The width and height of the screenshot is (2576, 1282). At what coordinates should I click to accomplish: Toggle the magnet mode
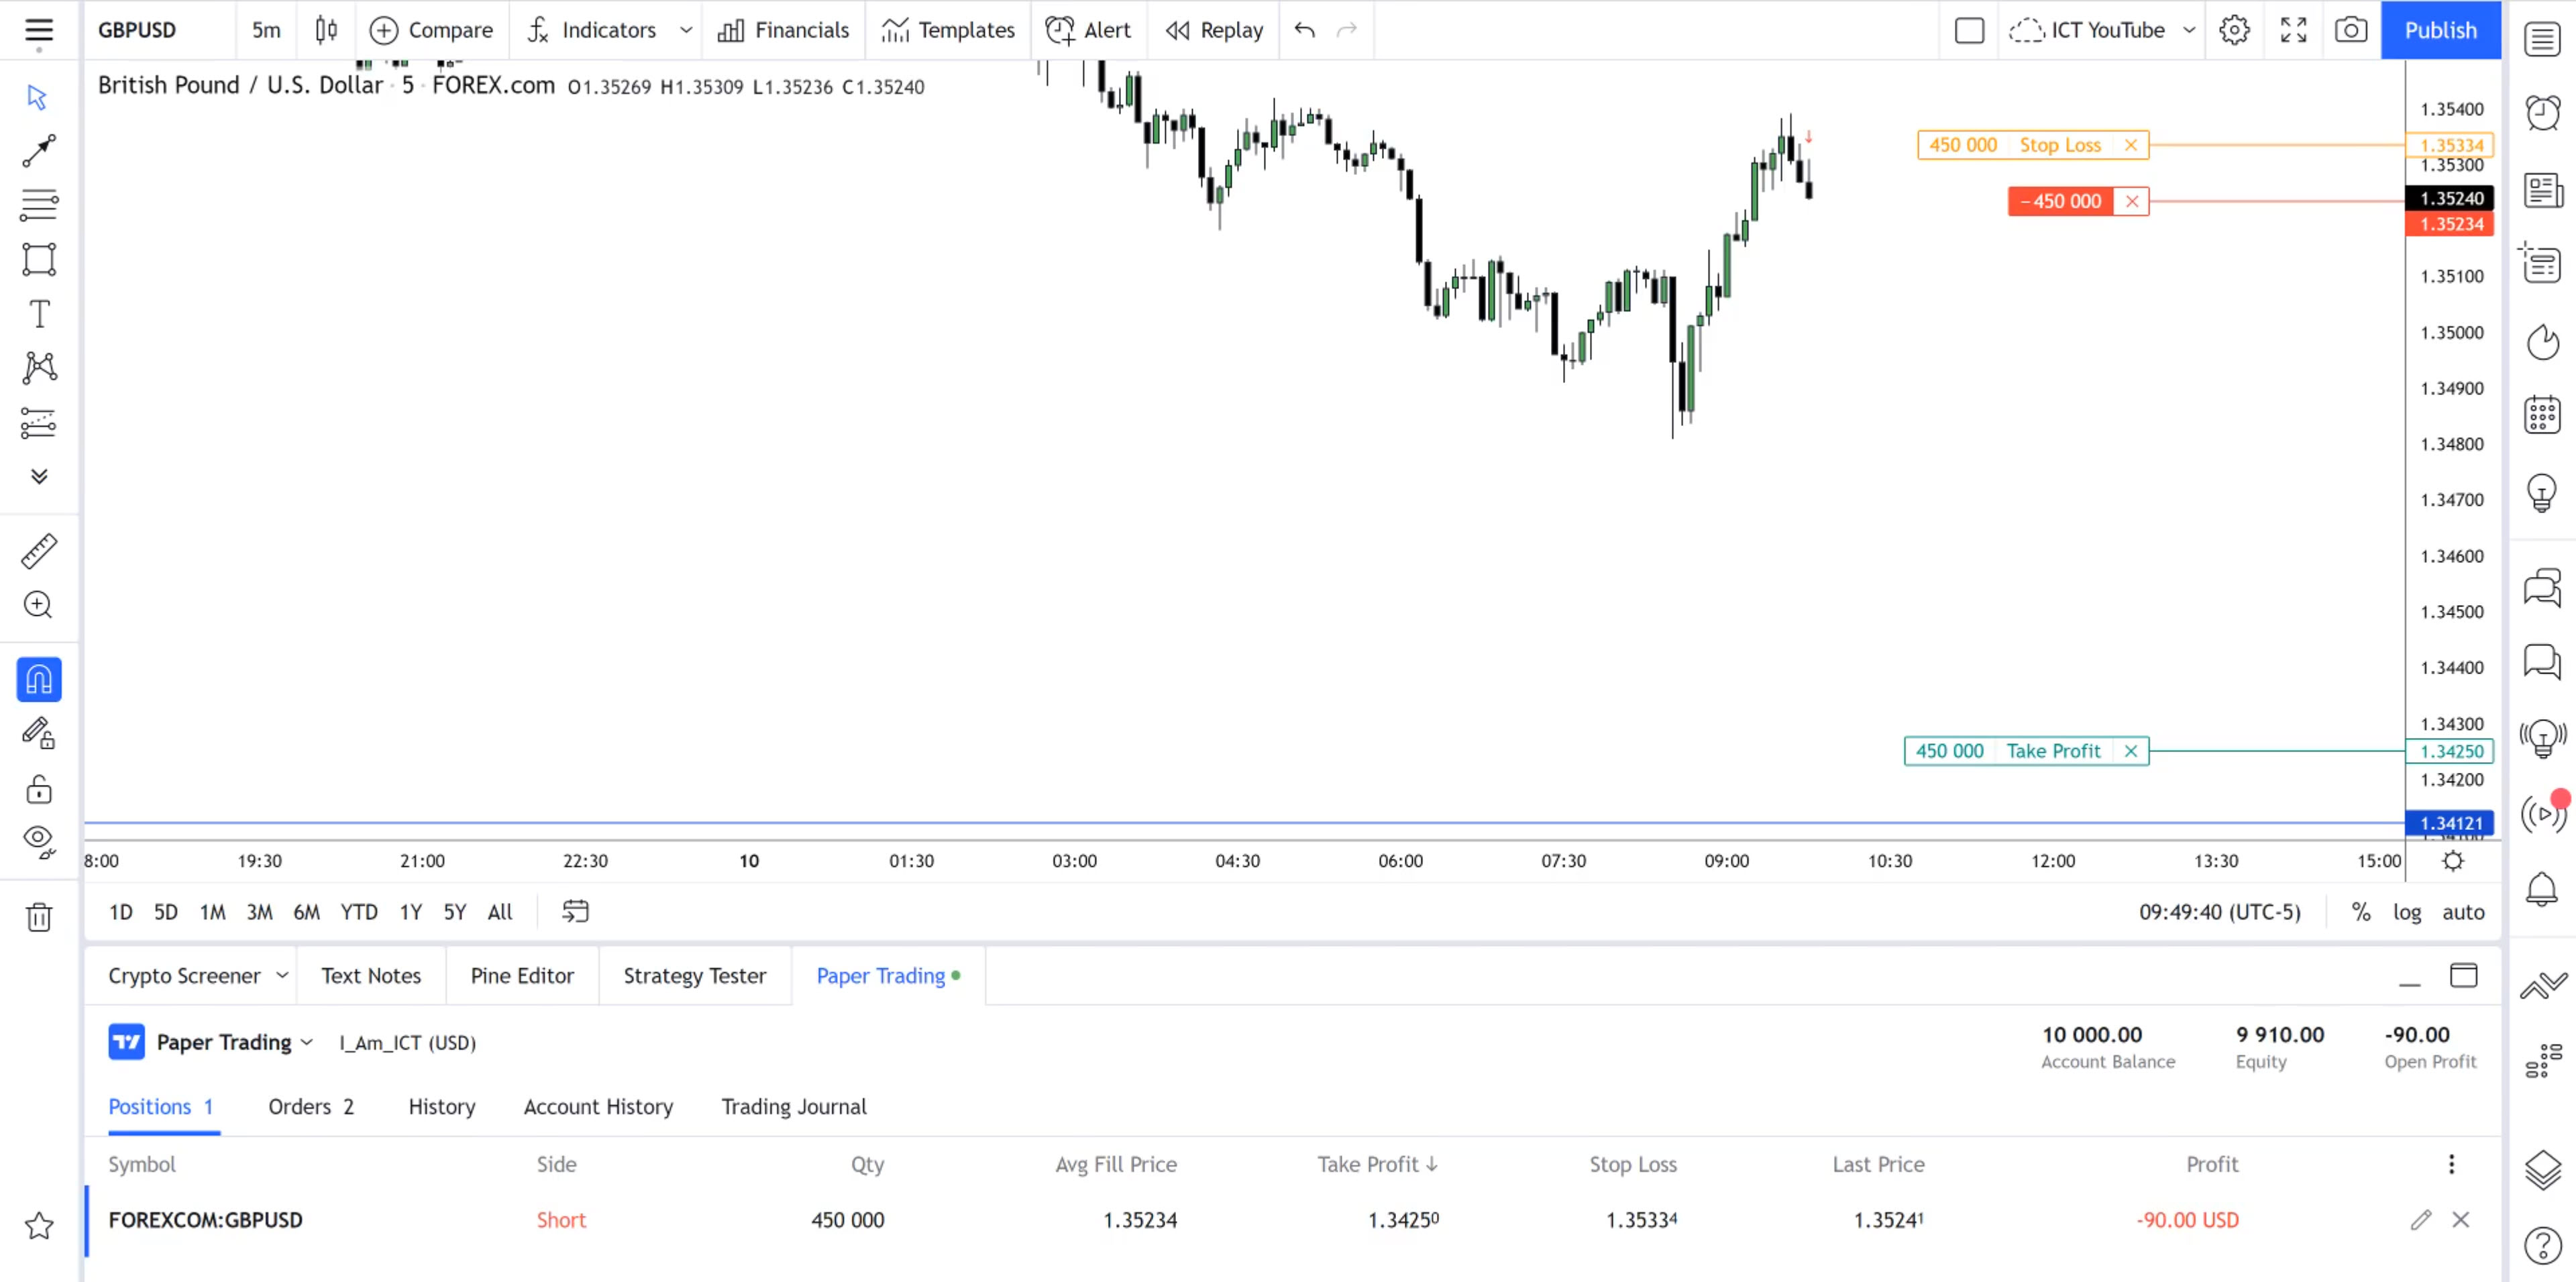(39, 680)
